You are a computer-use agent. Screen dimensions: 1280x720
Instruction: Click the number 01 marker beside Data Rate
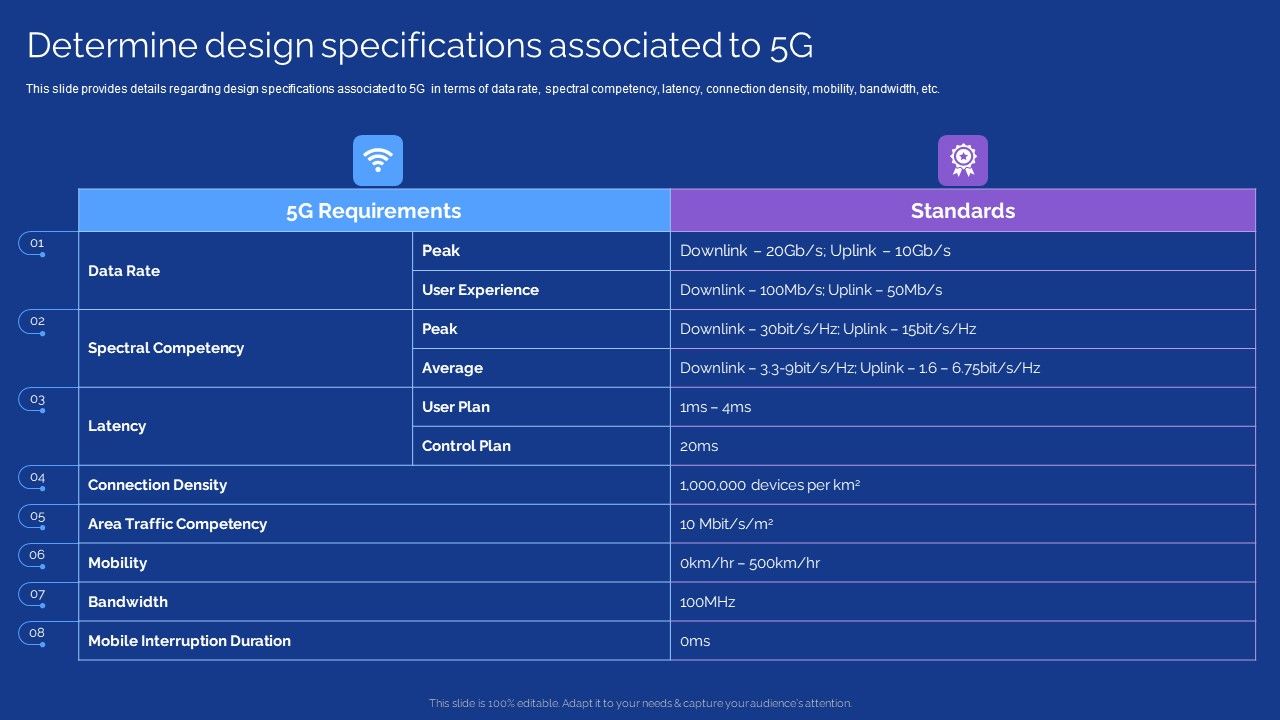point(37,243)
